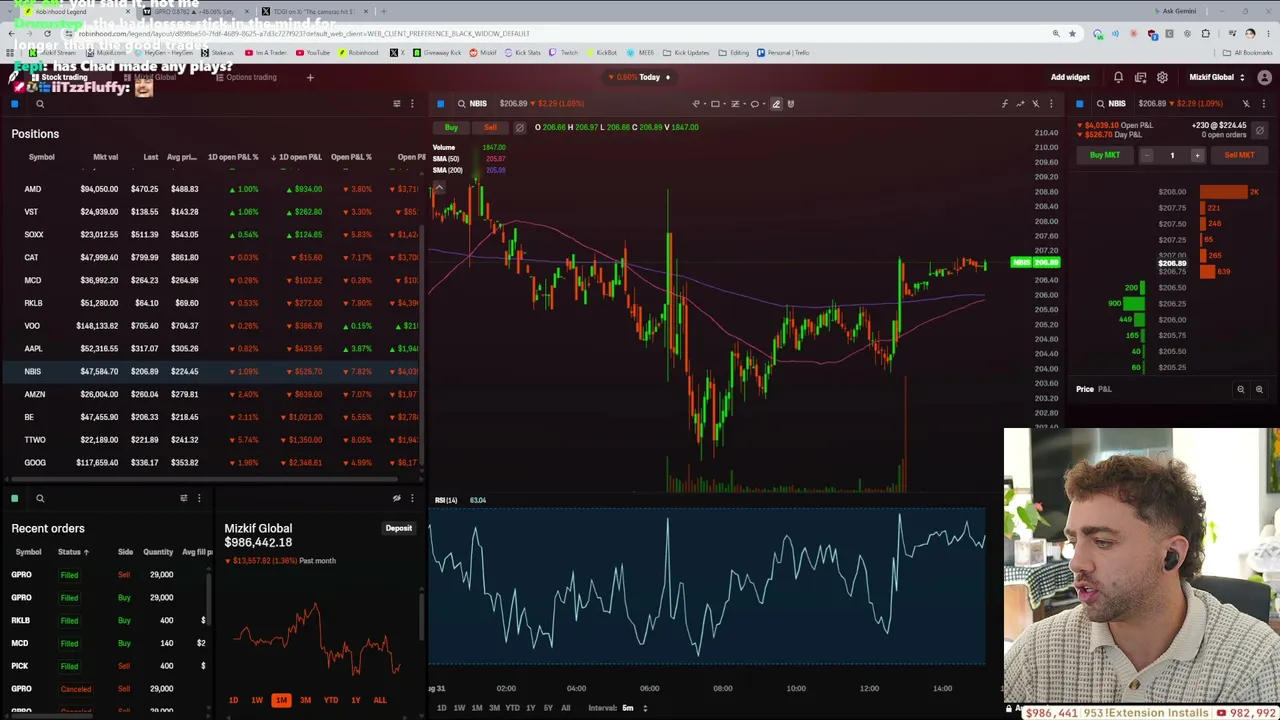Click the Deposit button
1280x720 pixels.
pyautogui.click(x=399, y=528)
